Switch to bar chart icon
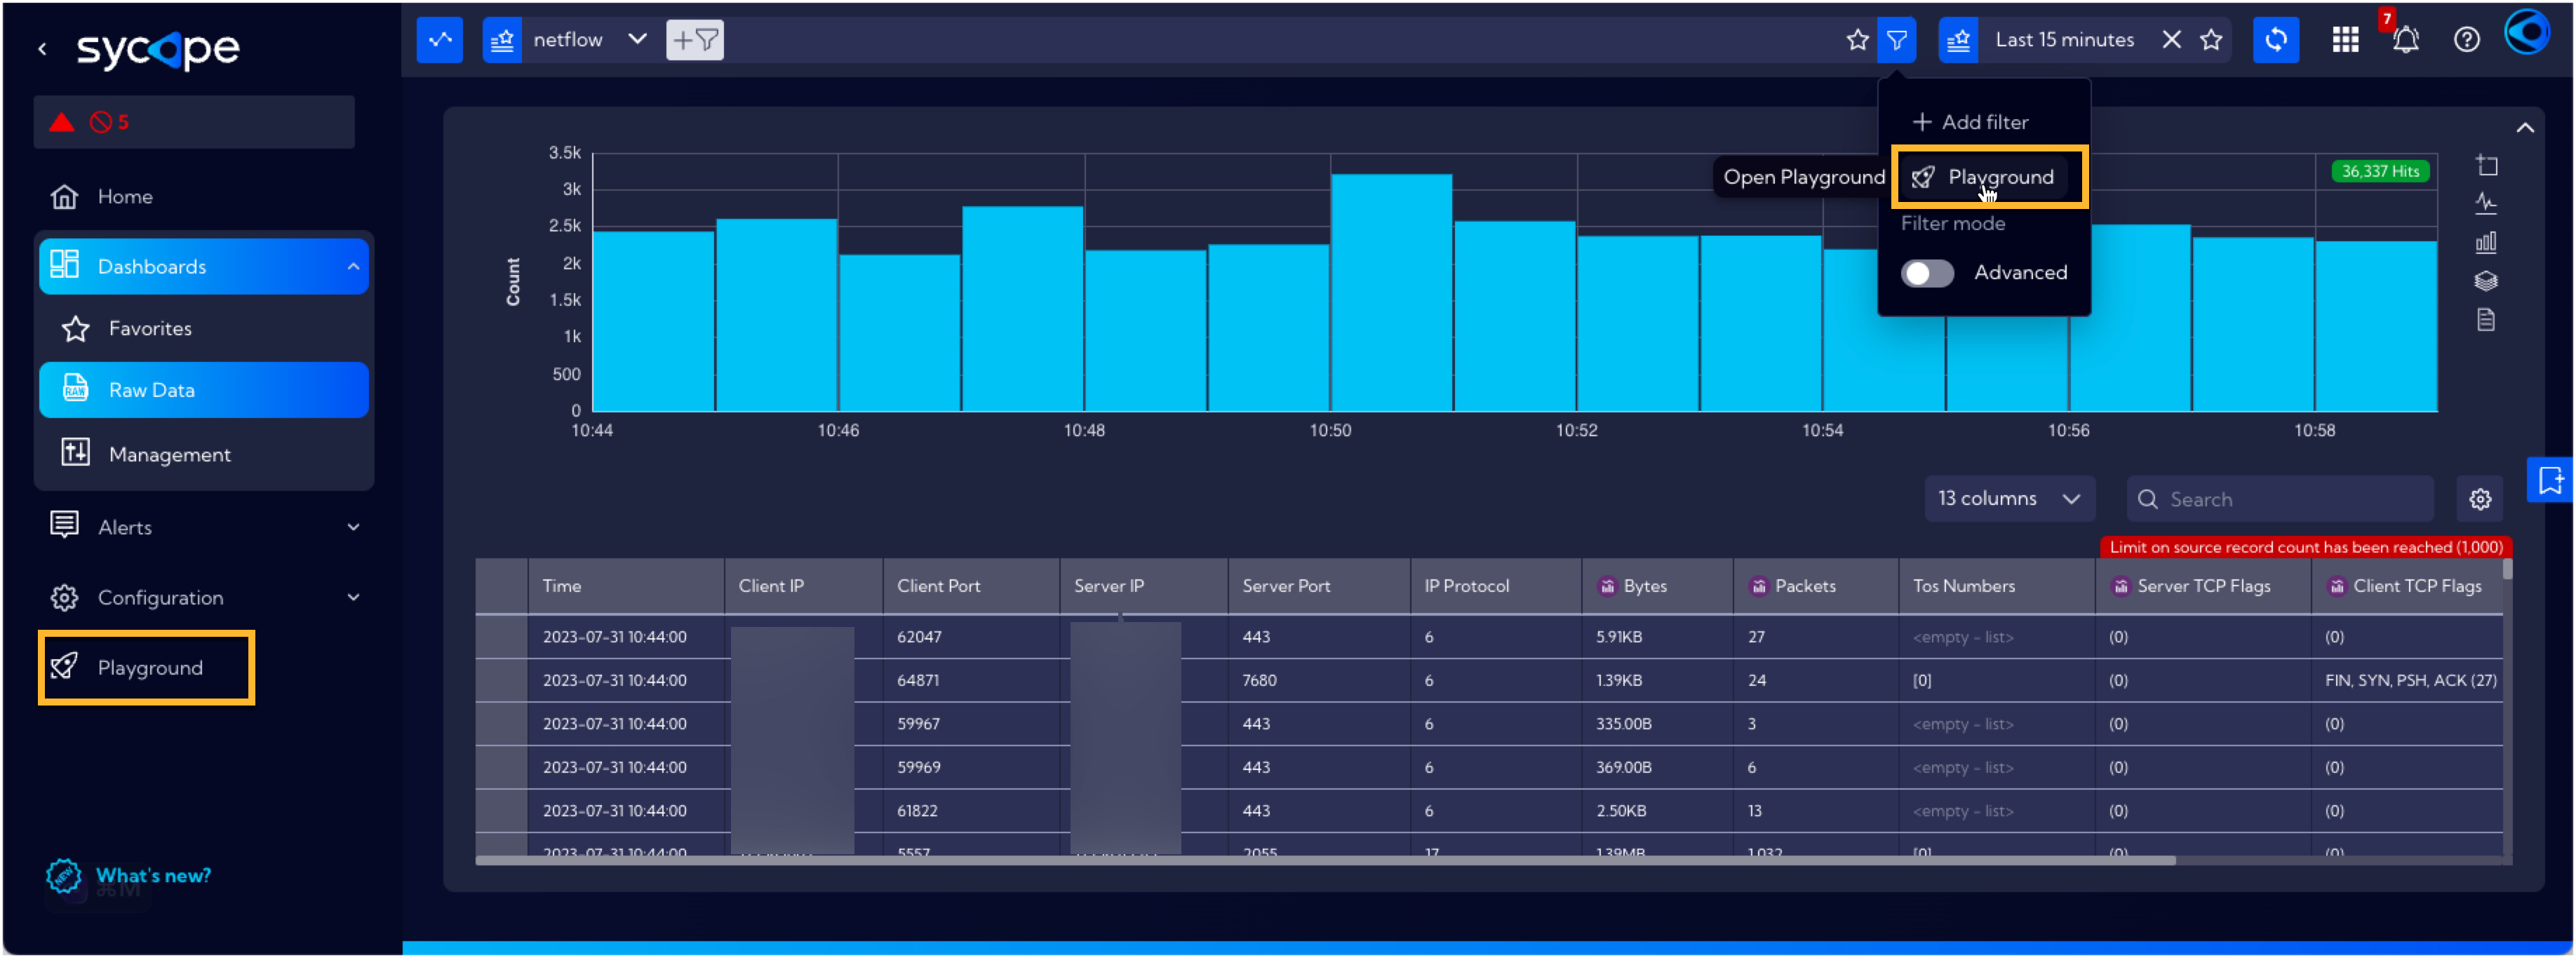This screenshot has width=2576, height=958. coord(2486,242)
